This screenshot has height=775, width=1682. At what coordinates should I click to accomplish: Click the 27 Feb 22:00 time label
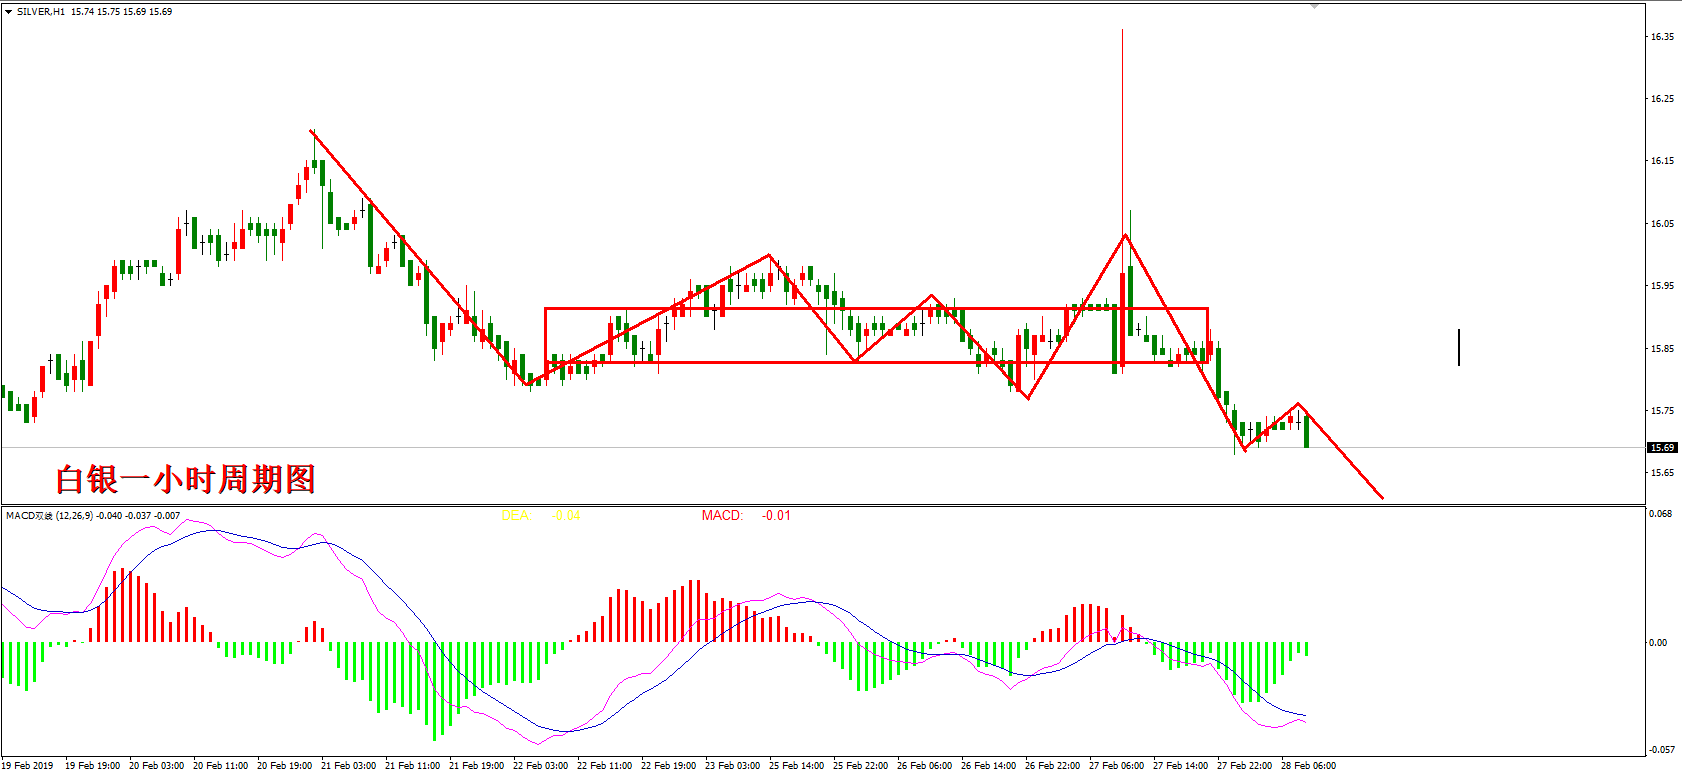[1244, 766]
